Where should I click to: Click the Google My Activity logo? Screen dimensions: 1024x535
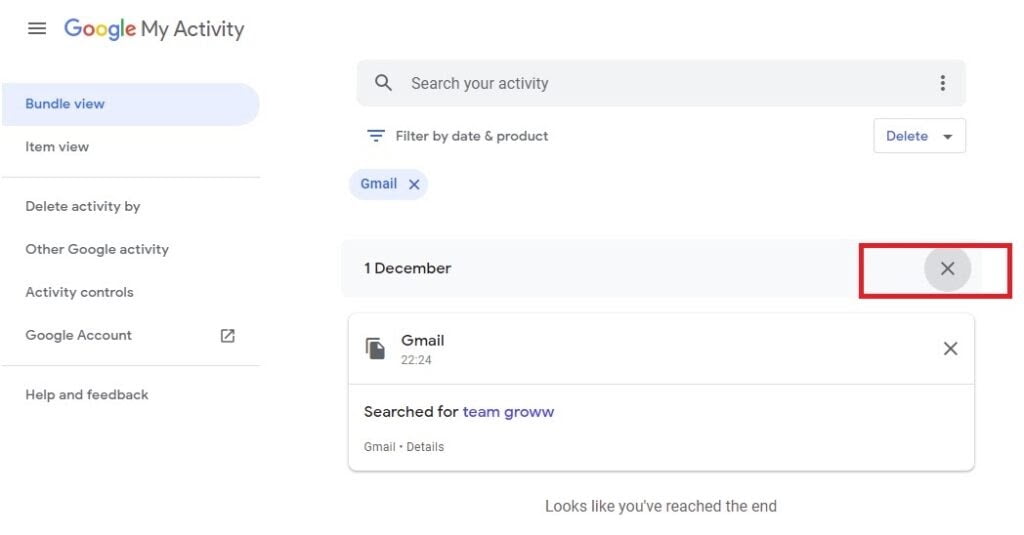click(x=154, y=29)
